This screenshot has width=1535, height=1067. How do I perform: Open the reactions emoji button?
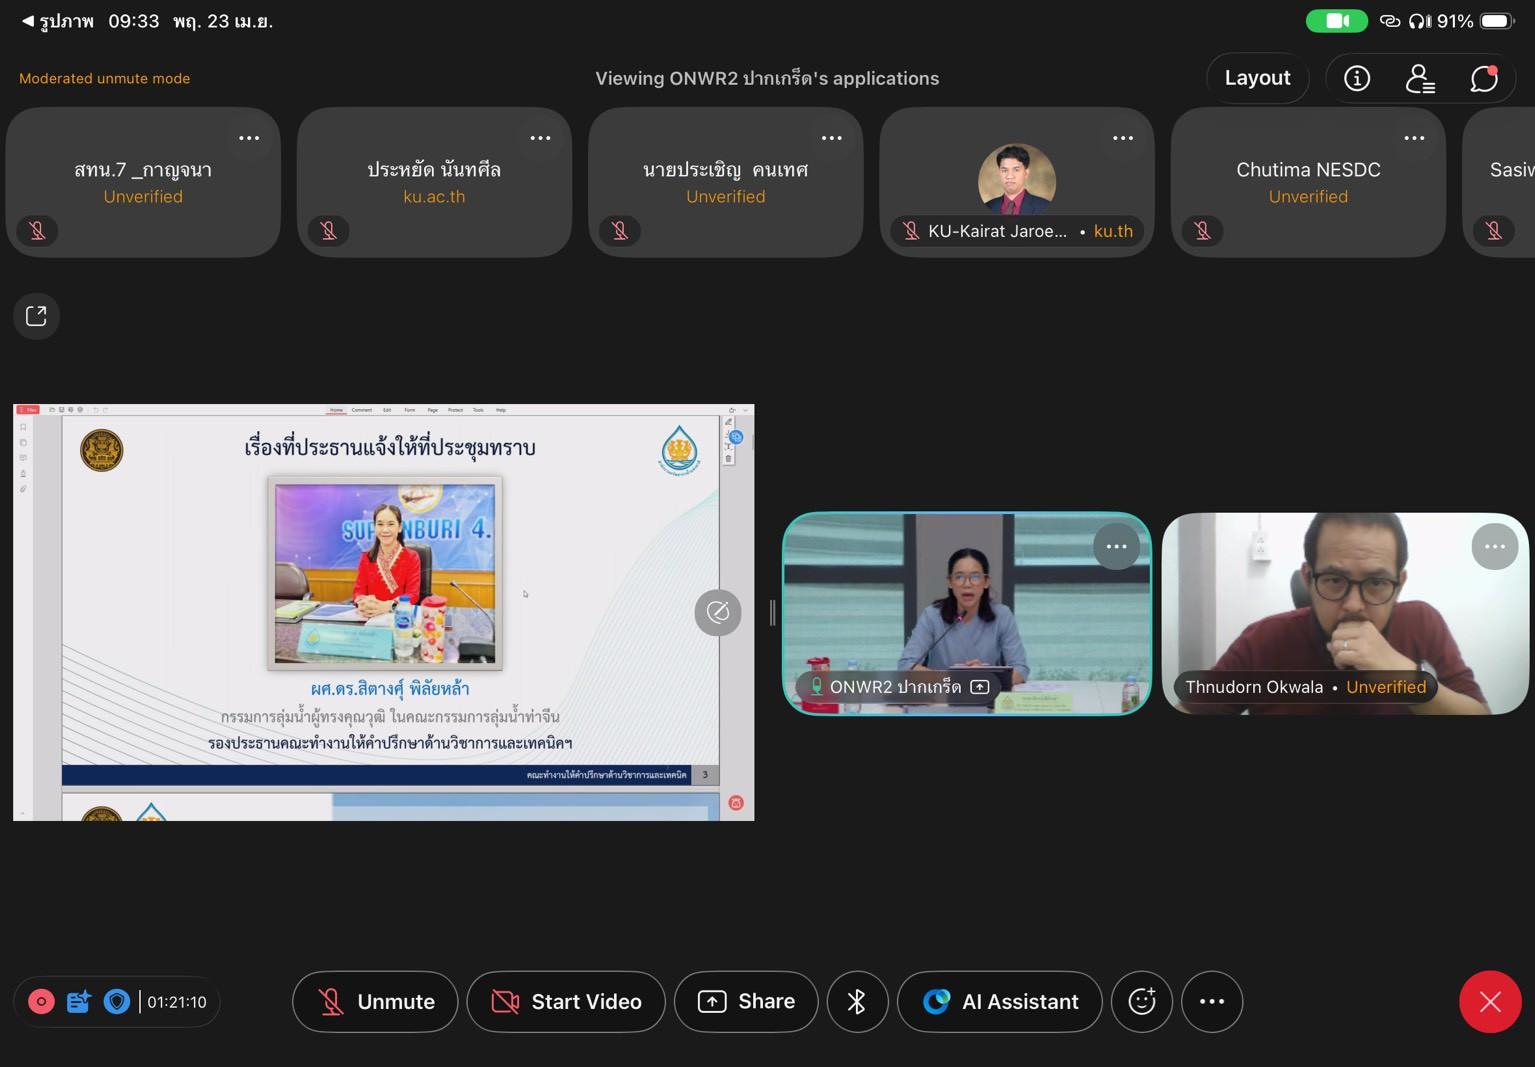click(x=1141, y=1001)
